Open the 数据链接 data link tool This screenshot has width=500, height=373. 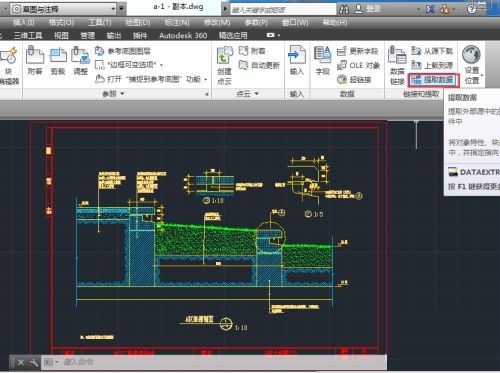[x=397, y=65]
